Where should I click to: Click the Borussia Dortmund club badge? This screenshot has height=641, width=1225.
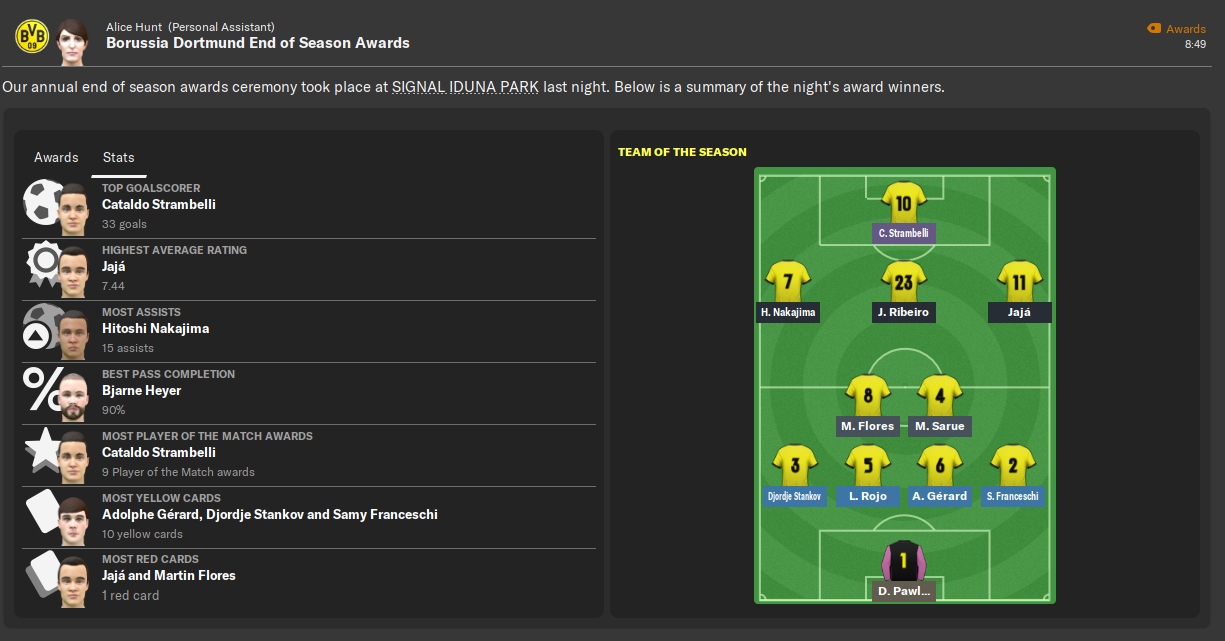pyautogui.click(x=31, y=36)
